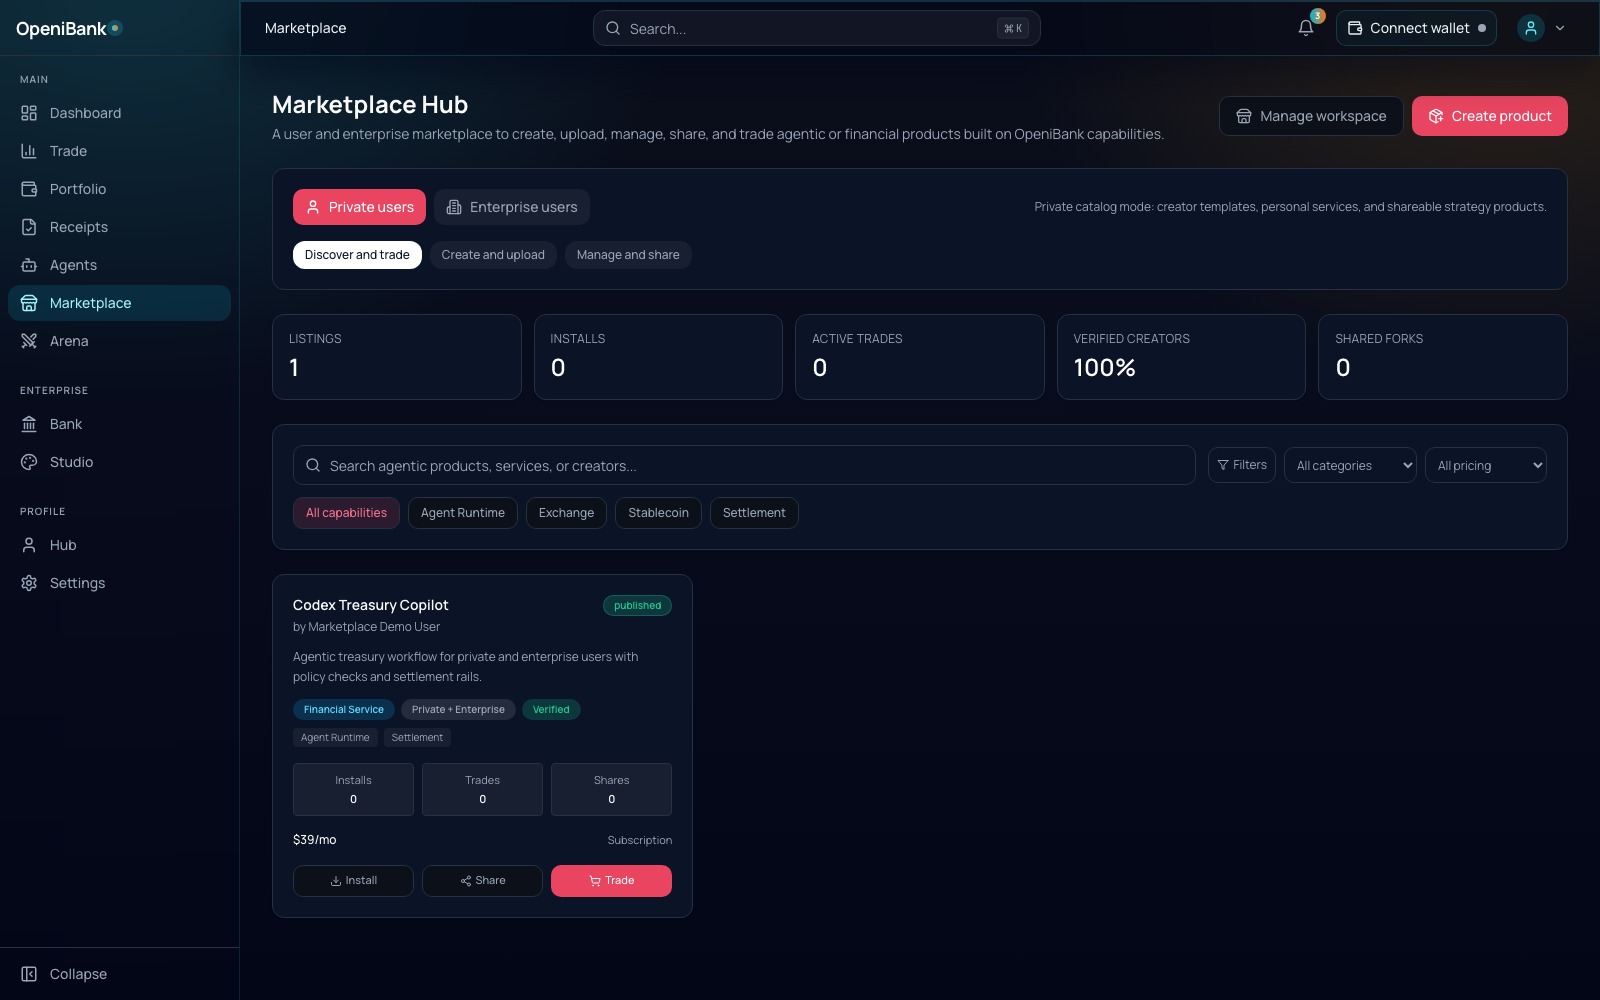Switch to the Create and upload tab
1600x1000 pixels.
pyautogui.click(x=493, y=255)
